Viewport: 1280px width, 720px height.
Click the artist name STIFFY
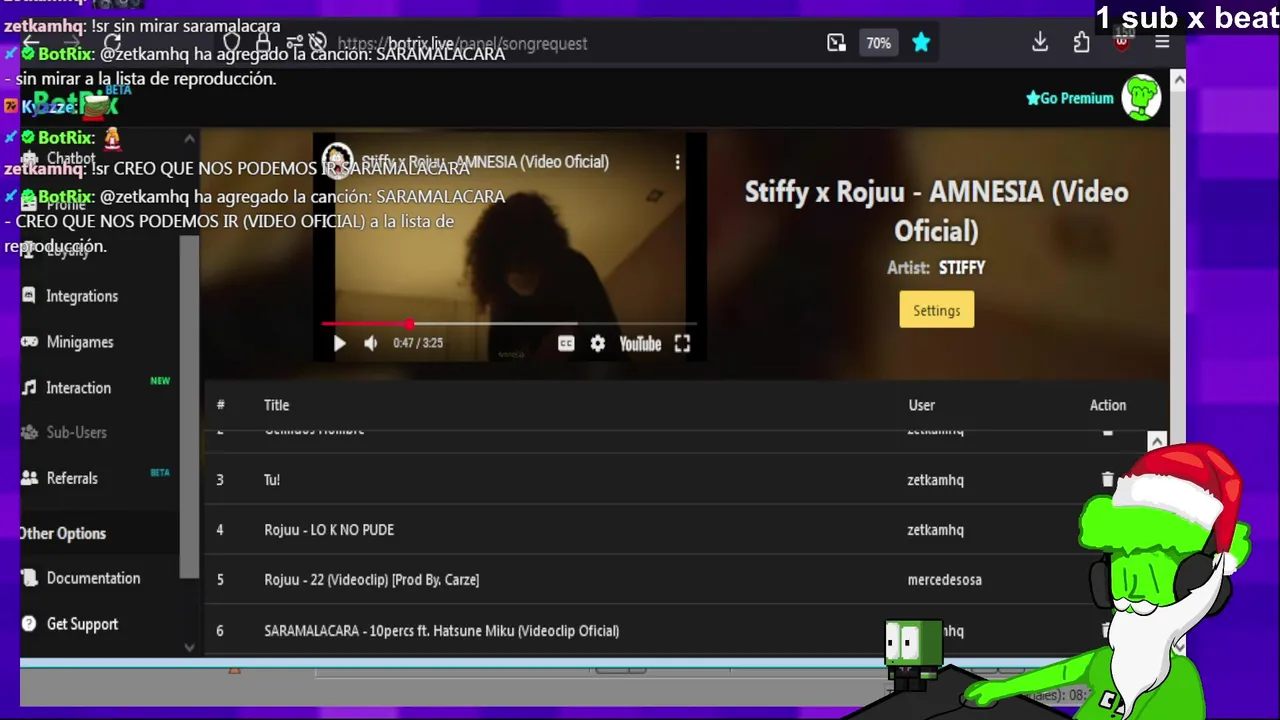[x=962, y=268]
